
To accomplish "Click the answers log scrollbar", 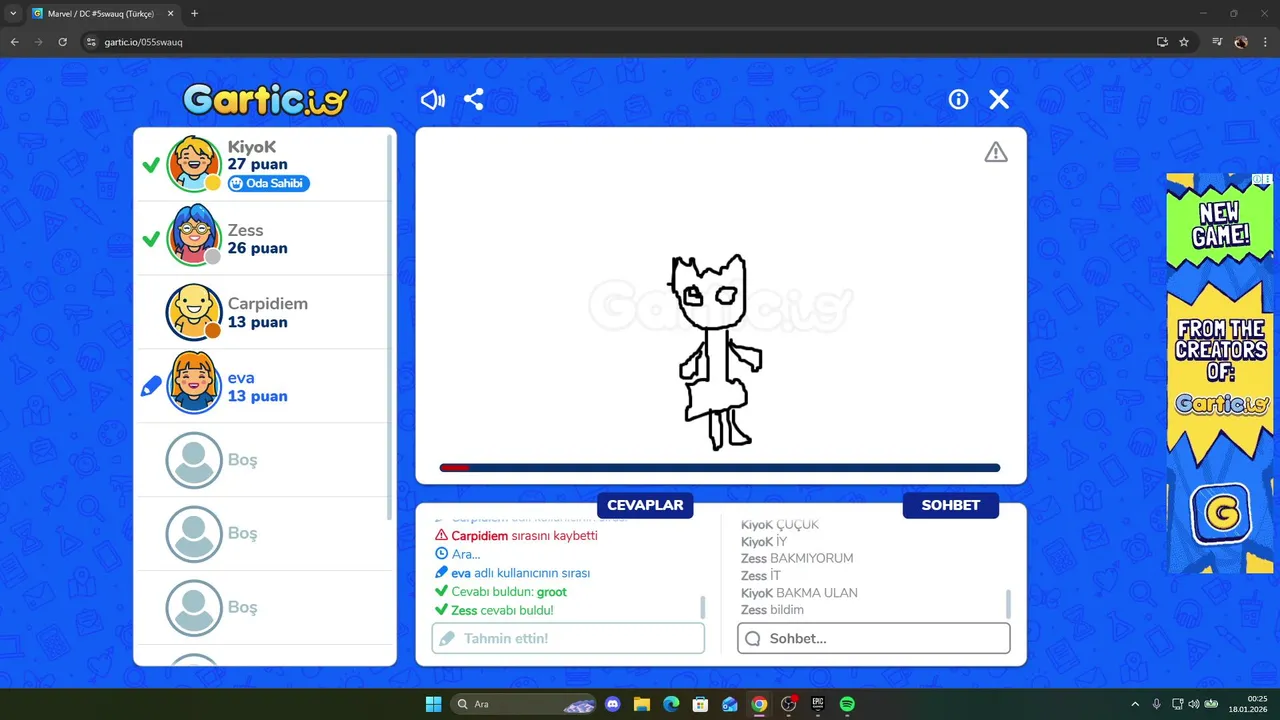I will 703,606.
